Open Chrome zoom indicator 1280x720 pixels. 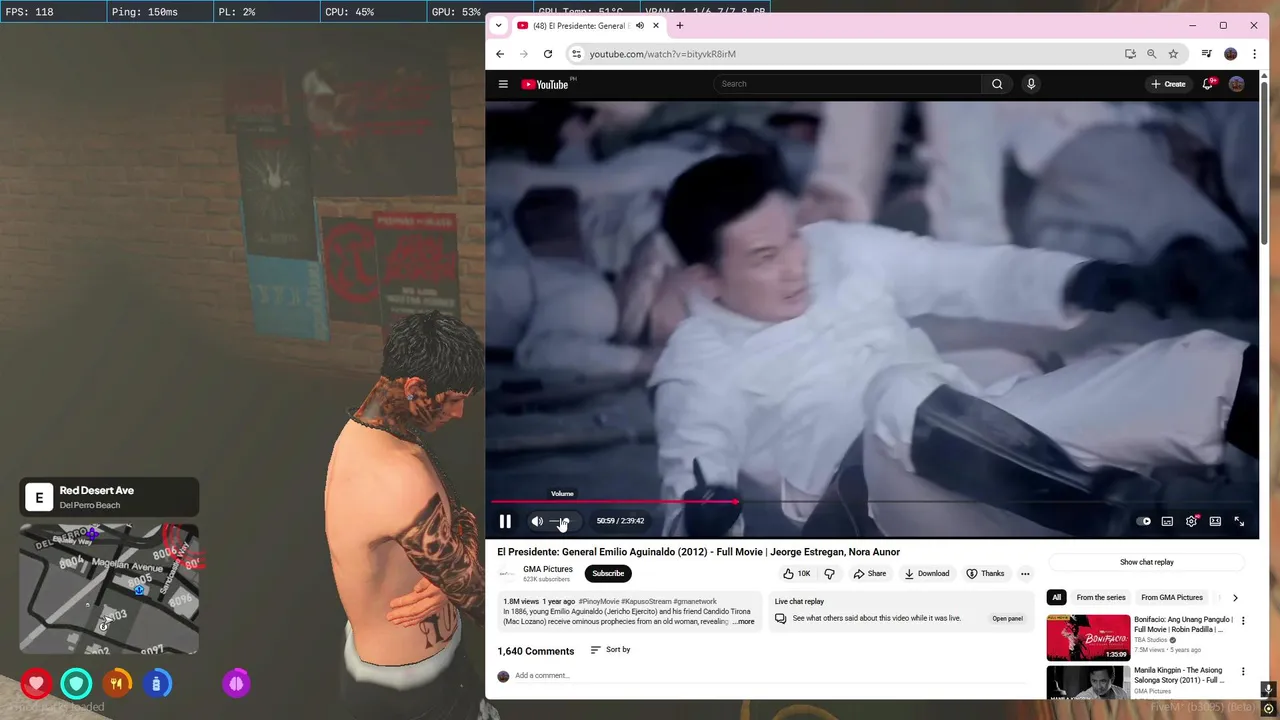coord(1152,54)
